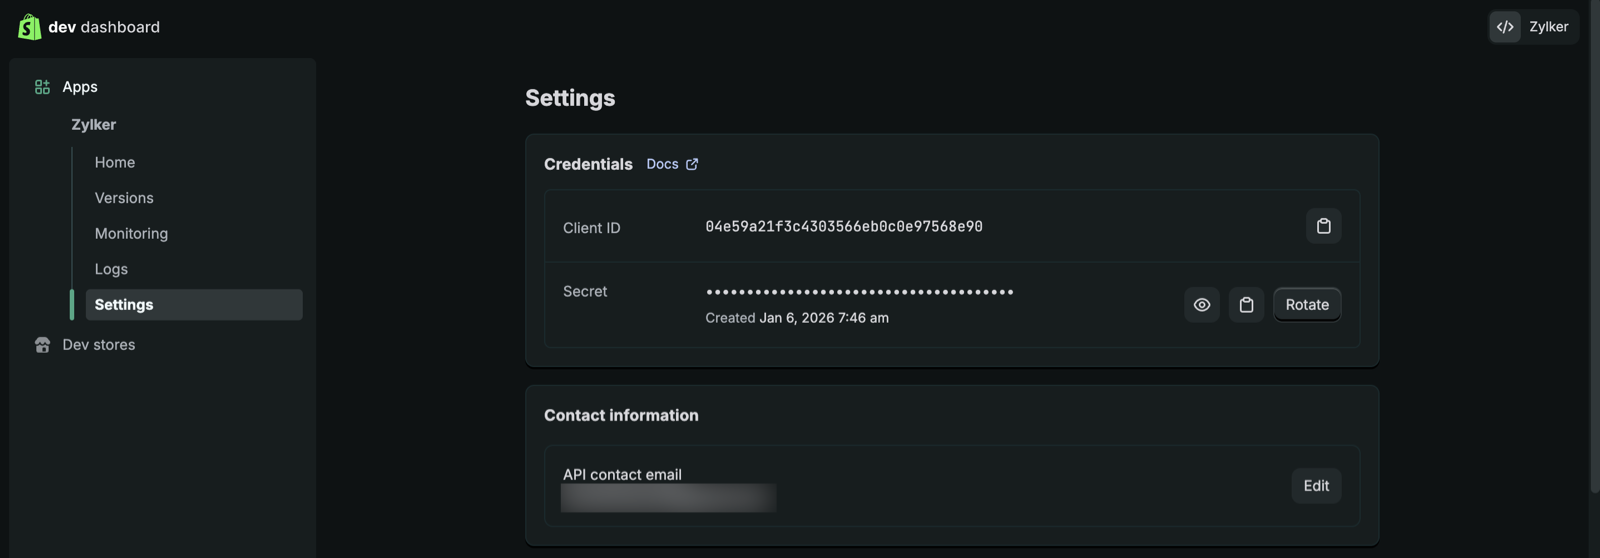The width and height of the screenshot is (1600, 558).
Task: Rotate the client secret
Action: (x=1306, y=305)
